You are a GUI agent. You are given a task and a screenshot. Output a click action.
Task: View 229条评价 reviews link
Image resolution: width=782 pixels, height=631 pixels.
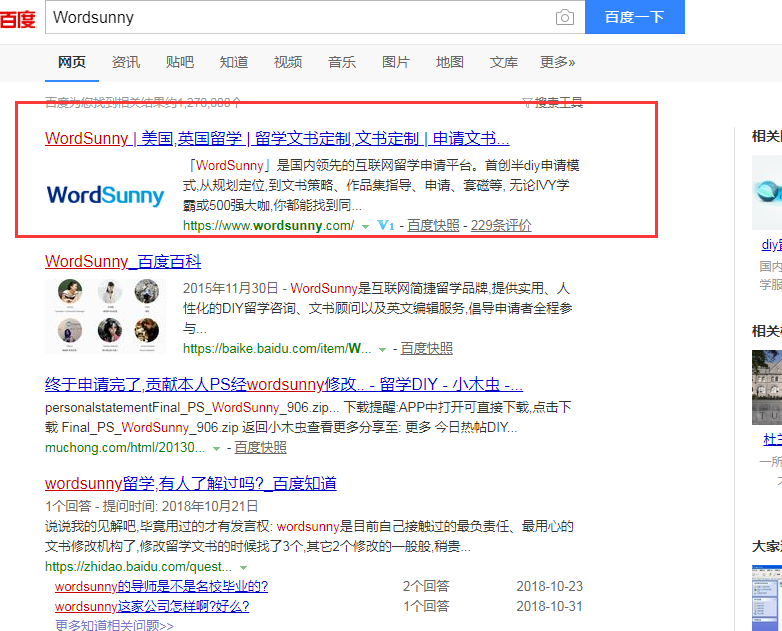tap(501, 226)
